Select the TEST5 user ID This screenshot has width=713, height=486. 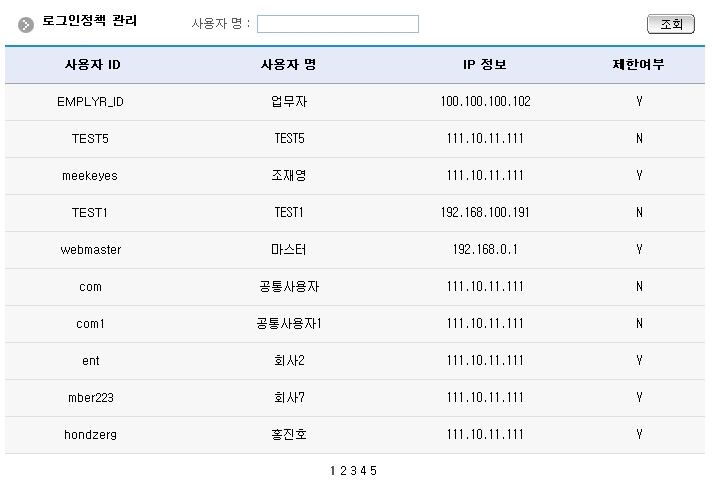tap(90, 139)
